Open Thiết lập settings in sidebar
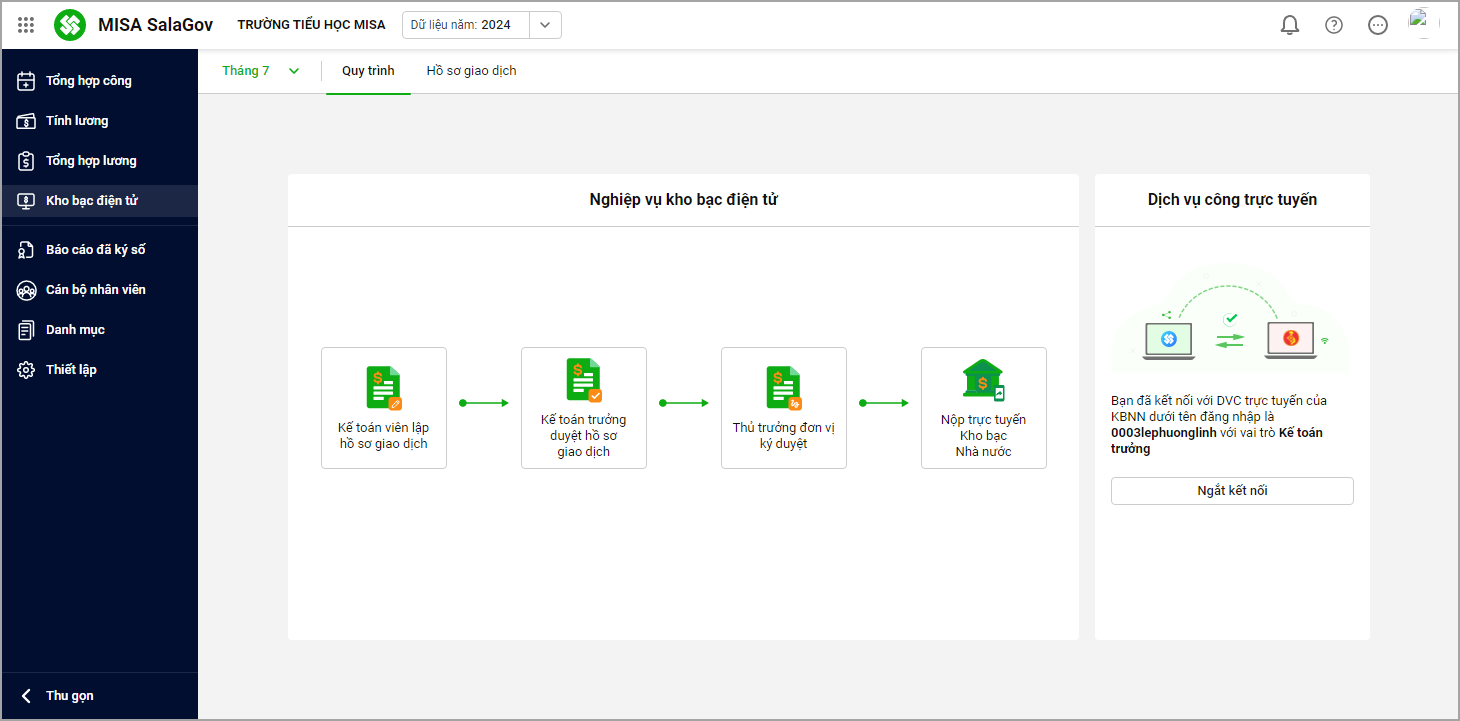The width and height of the screenshot is (1460, 721). 71,370
